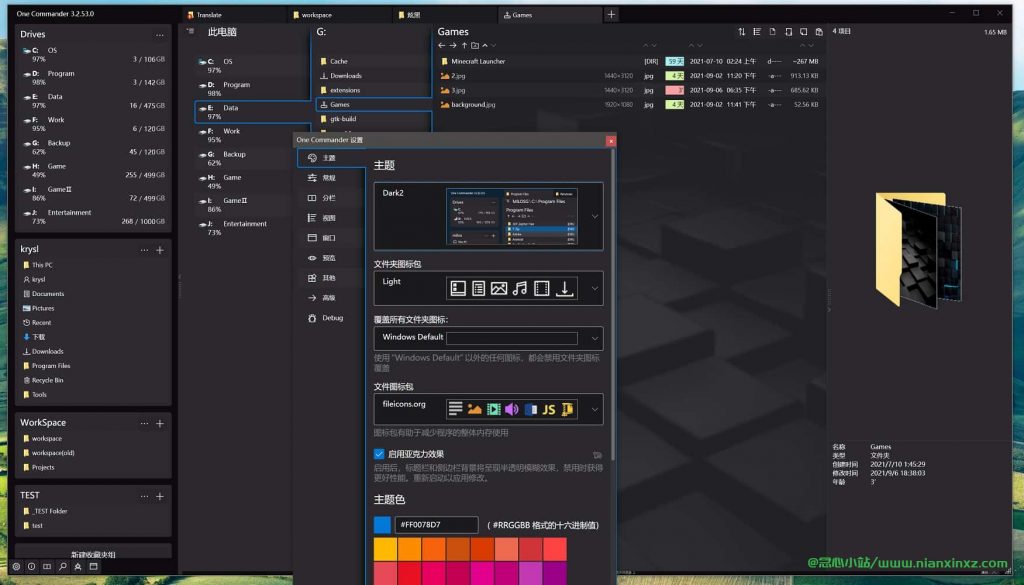Open the Cache folder in the G: column
This screenshot has width=1024, height=585.
[x=374, y=61]
